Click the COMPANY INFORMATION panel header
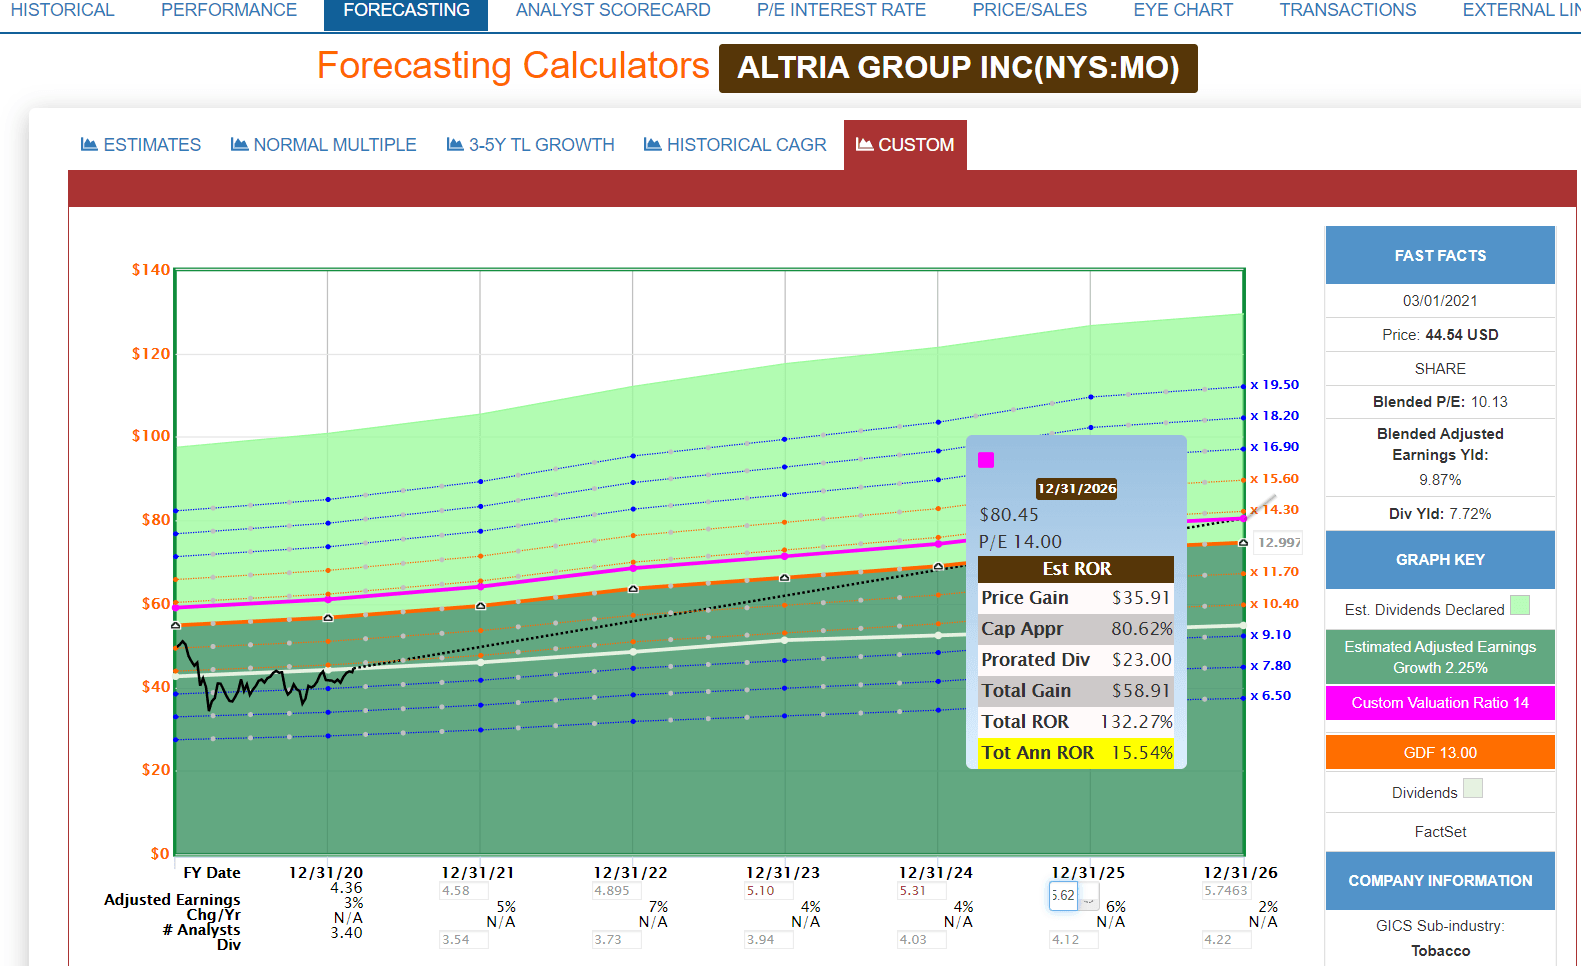Screen dimensions: 1581x966 tap(1440, 881)
